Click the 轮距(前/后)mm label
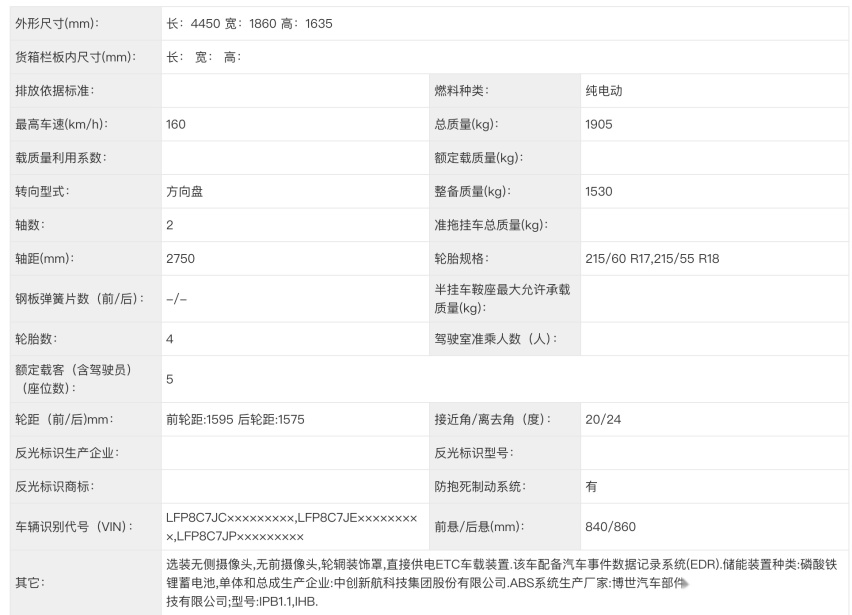The height and width of the screenshot is (615, 852). pos(65,419)
